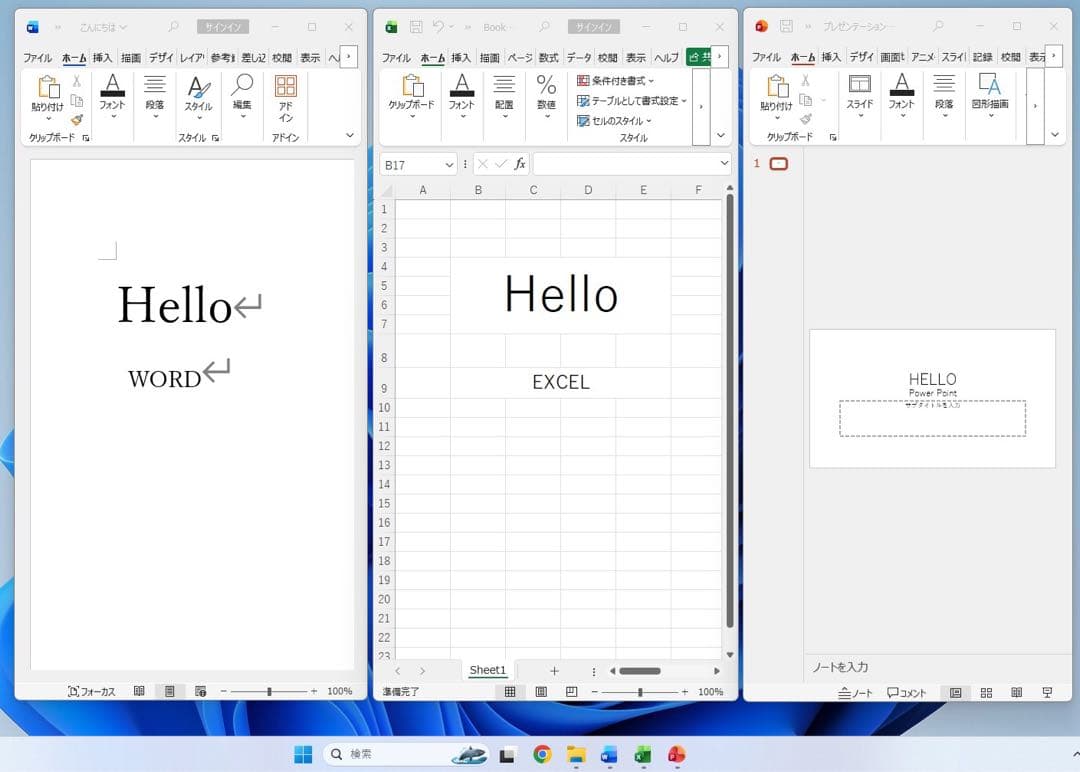Image resolution: width=1080 pixels, height=772 pixels.
Task: Switch Word to Web Layout view
Action: (200, 691)
